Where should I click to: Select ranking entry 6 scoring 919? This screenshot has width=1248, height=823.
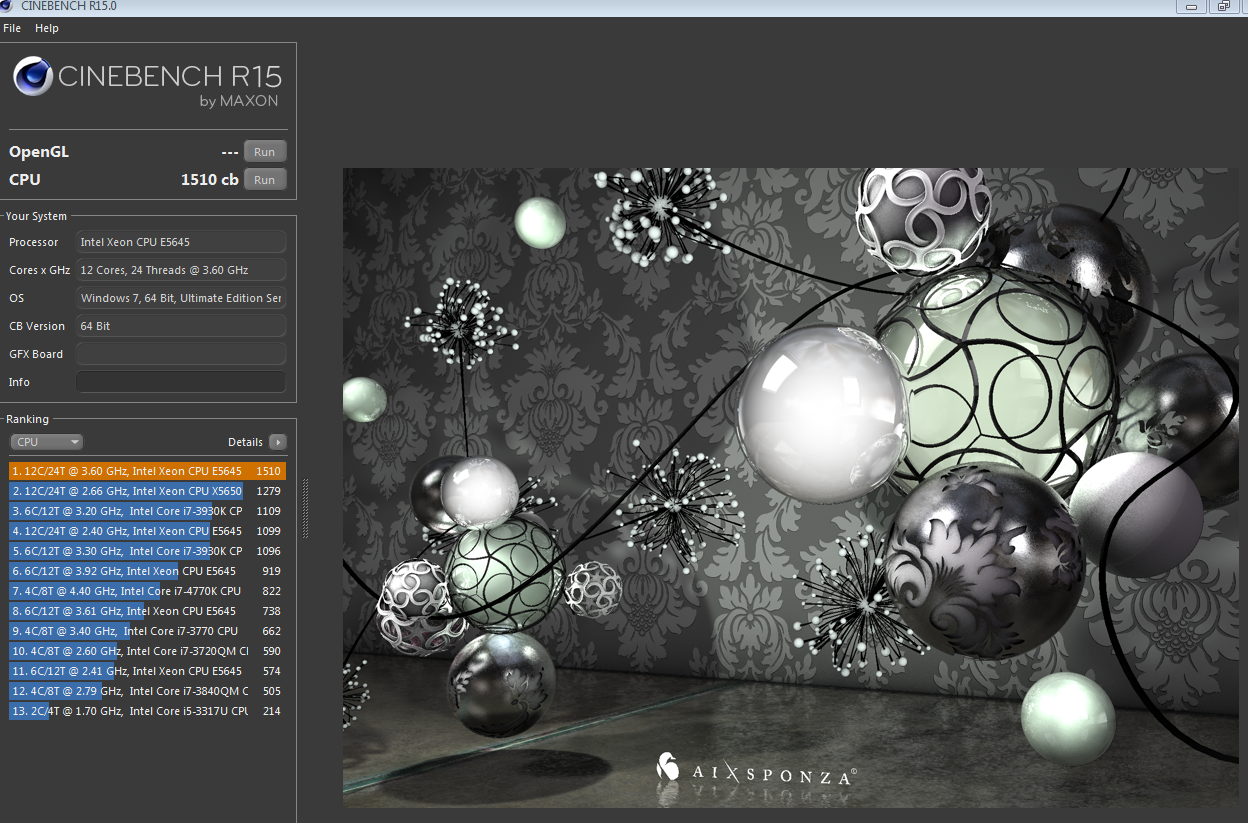click(148, 571)
